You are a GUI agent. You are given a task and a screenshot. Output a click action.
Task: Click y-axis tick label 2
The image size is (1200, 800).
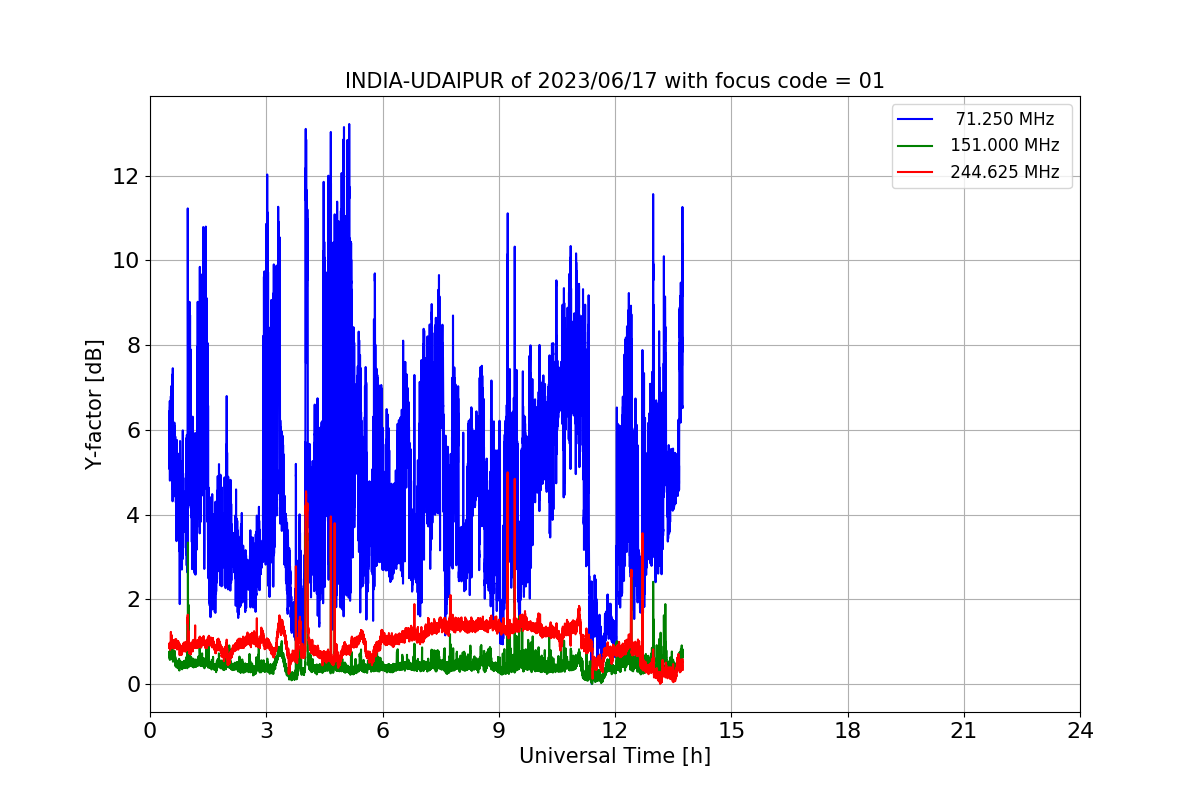(x=133, y=600)
